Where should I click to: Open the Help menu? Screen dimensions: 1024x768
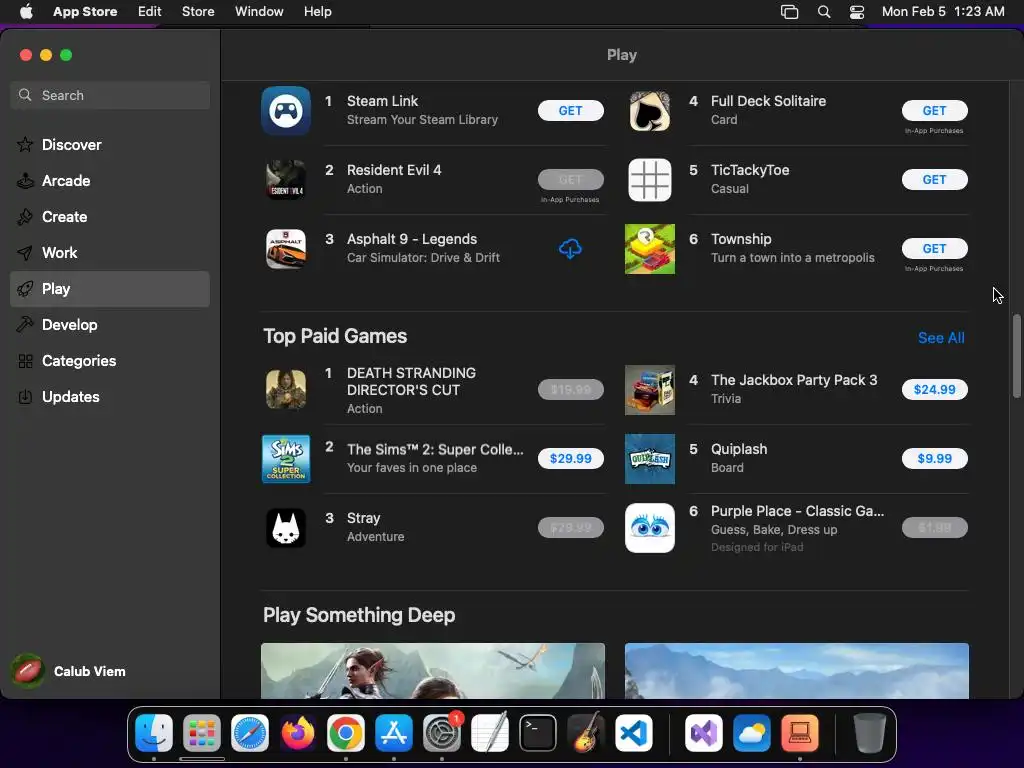[317, 12]
